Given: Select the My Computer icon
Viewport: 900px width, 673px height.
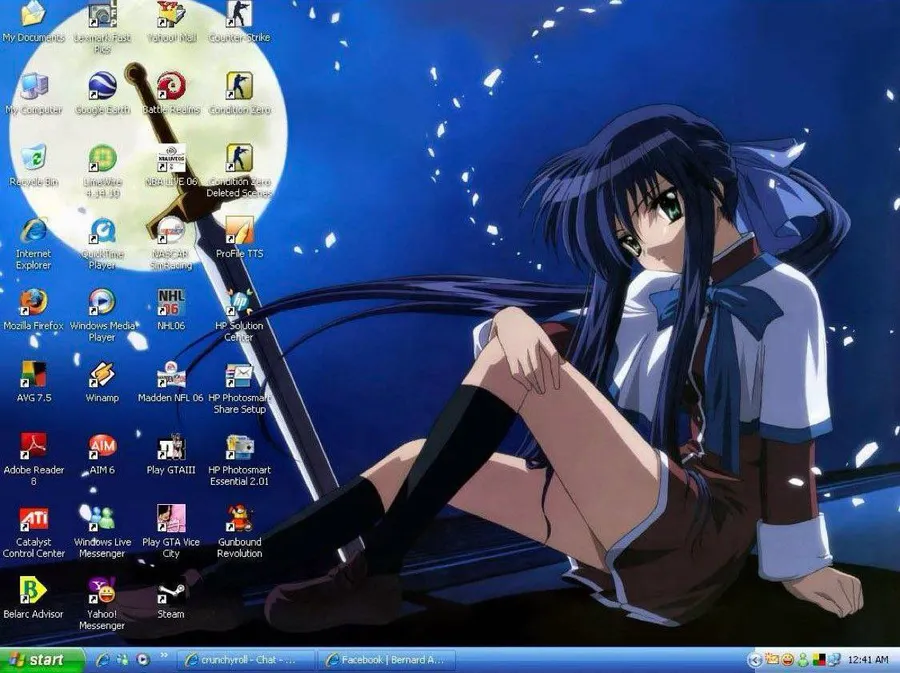Looking at the screenshot, I should (33, 94).
